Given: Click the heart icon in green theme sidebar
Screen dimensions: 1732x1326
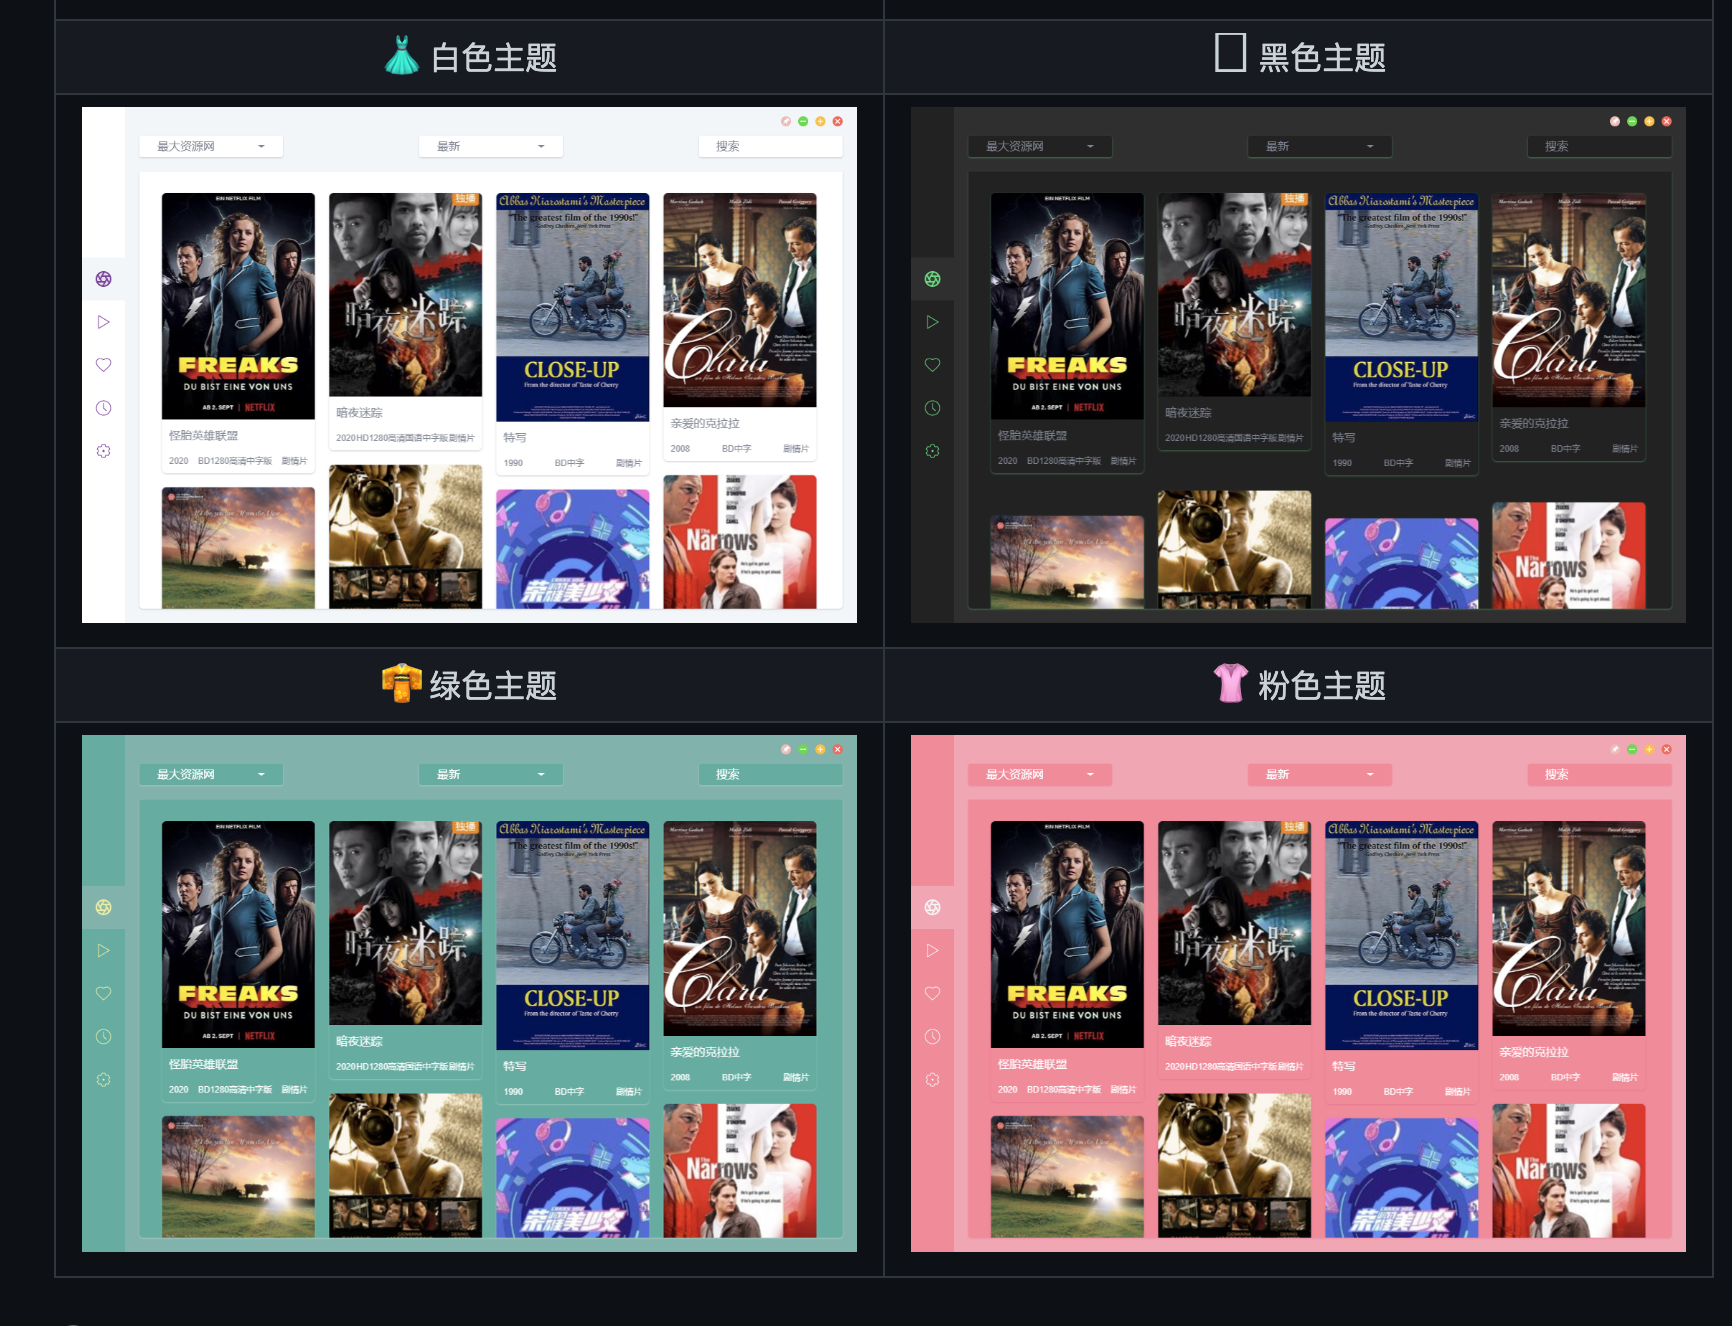Looking at the screenshot, I should tap(103, 993).
